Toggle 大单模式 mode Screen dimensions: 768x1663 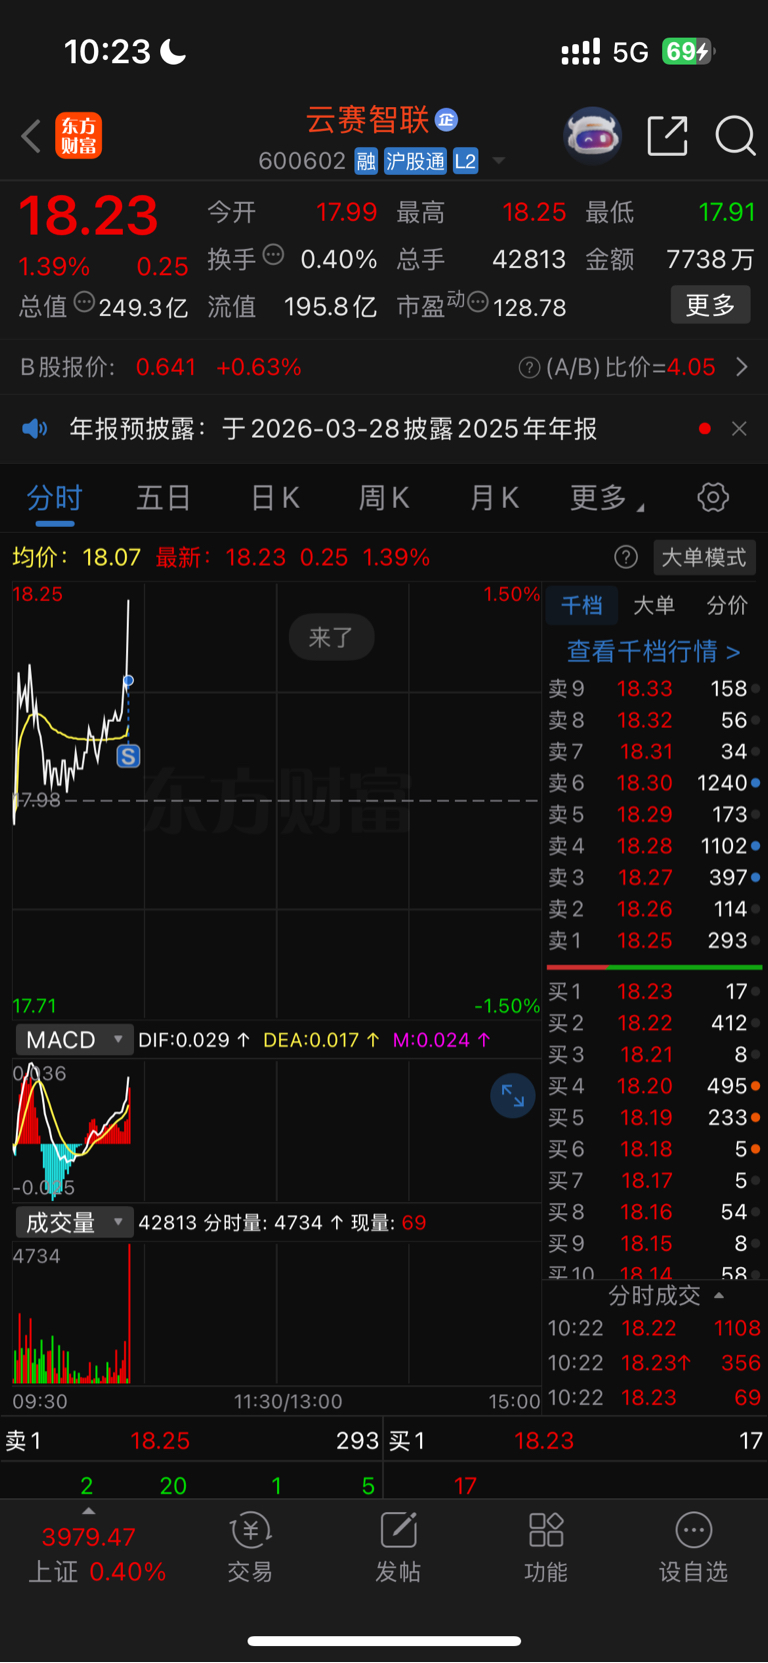[x=704, y=557]
